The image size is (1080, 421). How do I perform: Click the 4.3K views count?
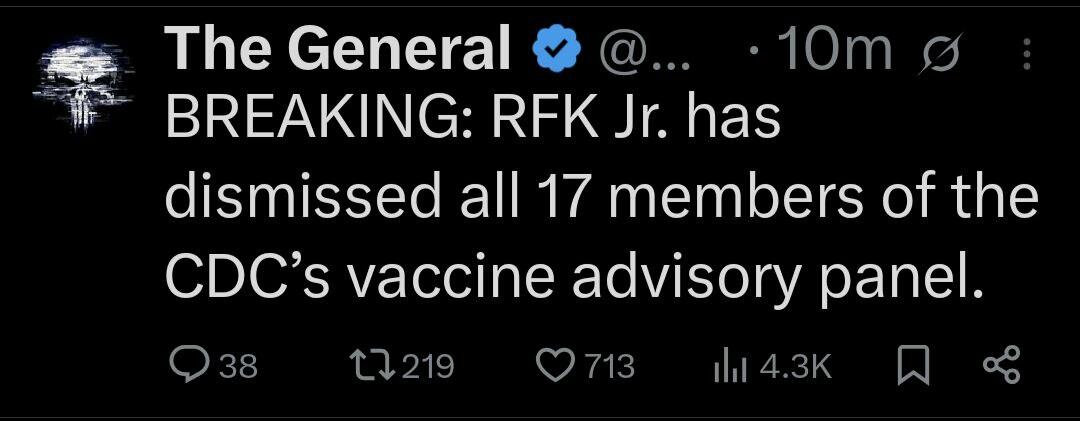click(796, 366)
